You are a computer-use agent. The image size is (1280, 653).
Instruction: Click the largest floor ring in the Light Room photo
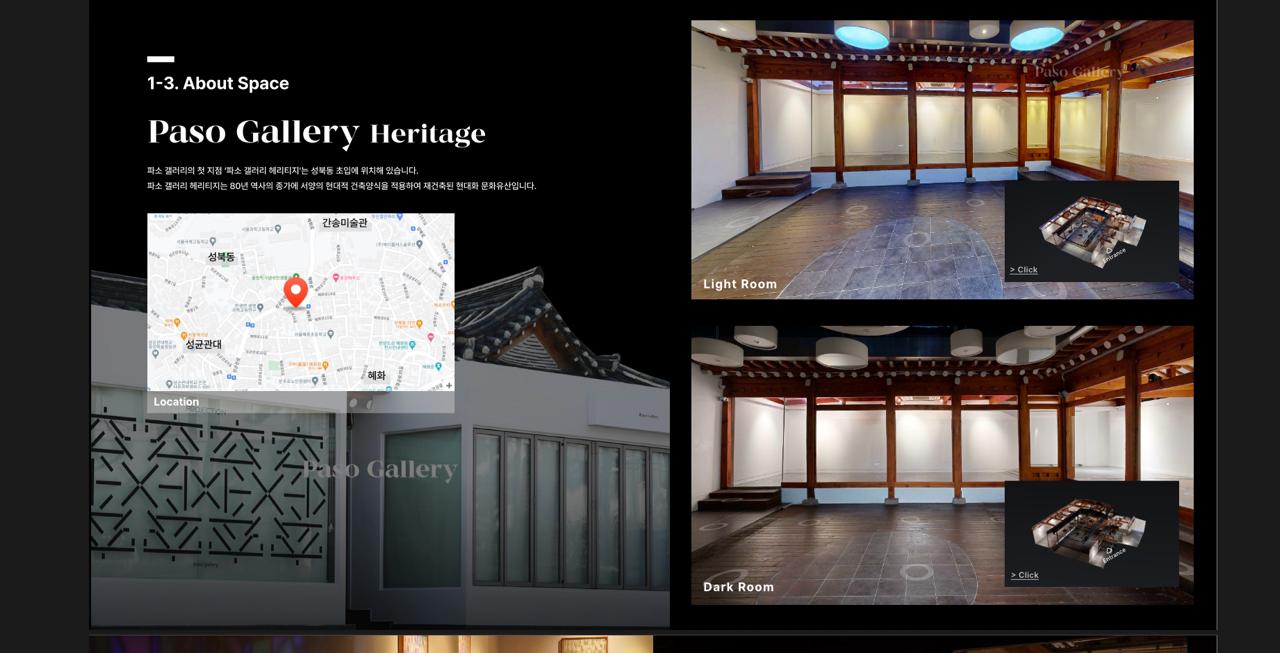click(917, 240)
